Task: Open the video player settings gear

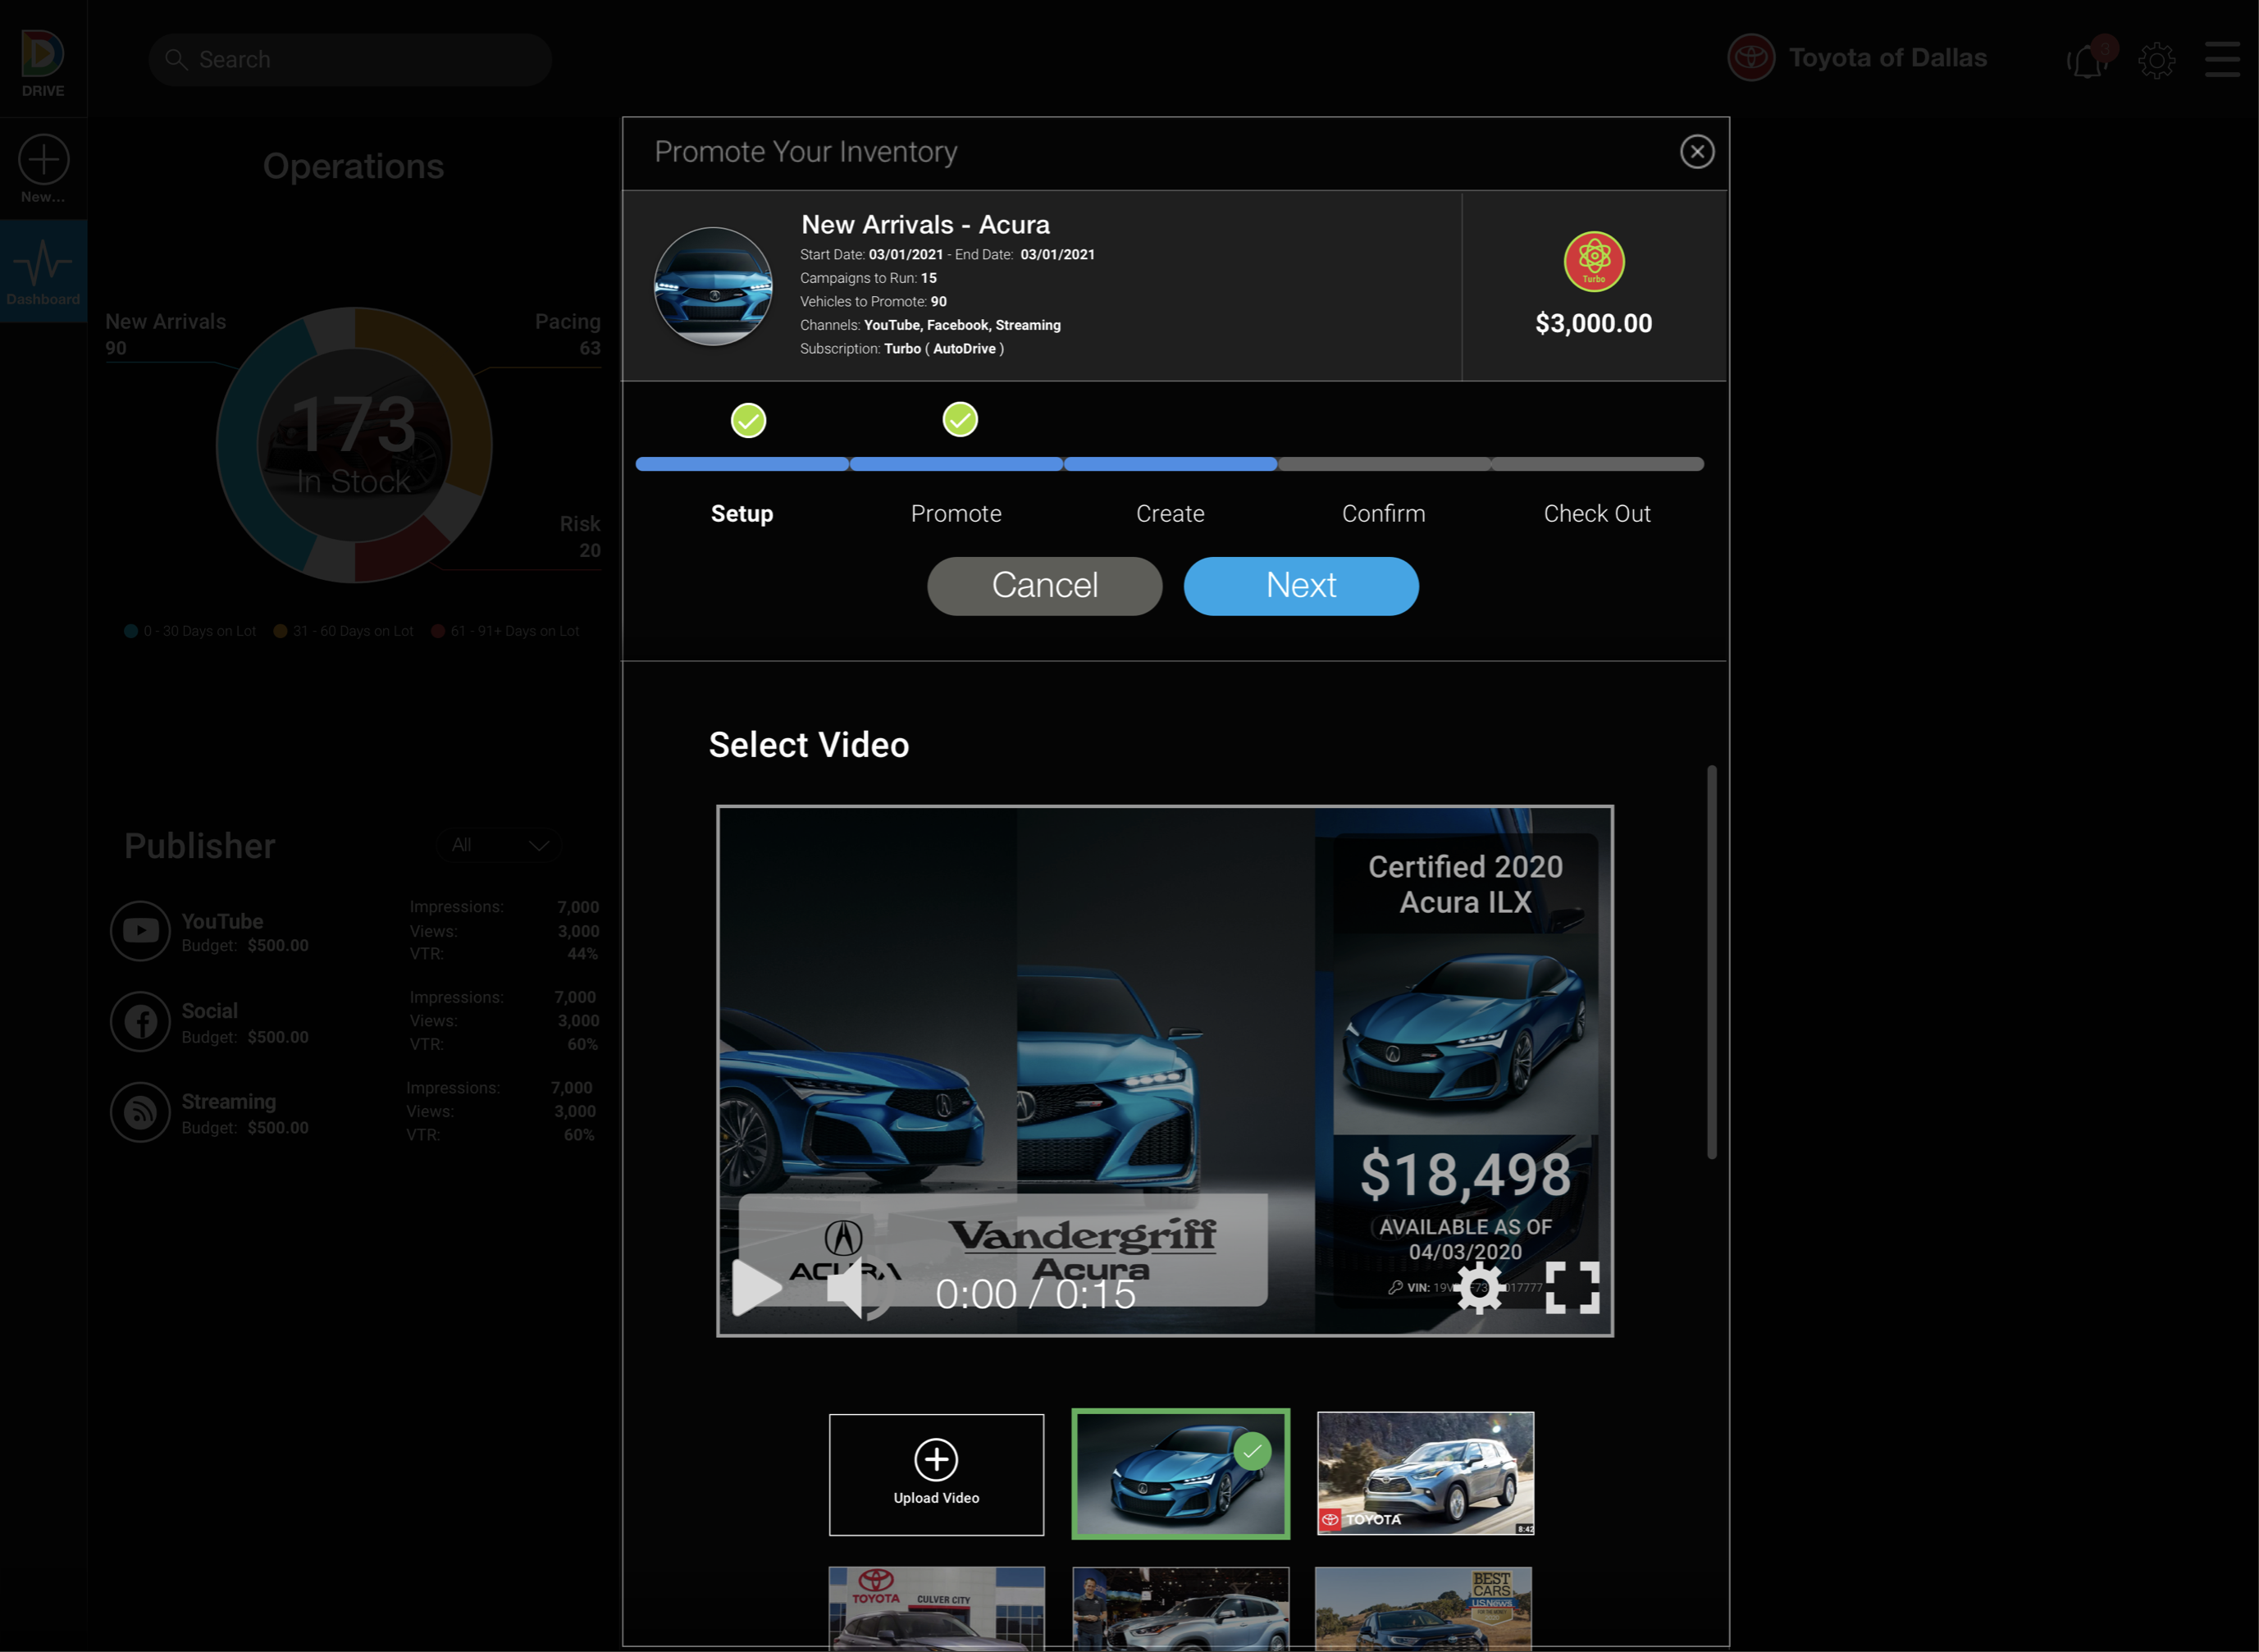Action: pyautogui.click(x=1479, y=1287)
